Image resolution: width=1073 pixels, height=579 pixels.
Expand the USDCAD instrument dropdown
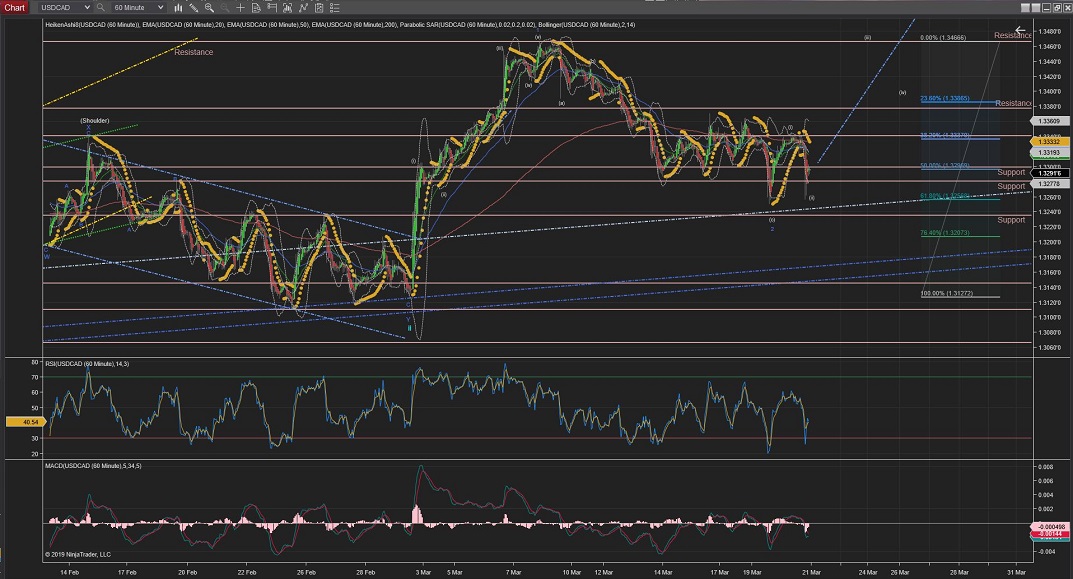coord(87,7)
